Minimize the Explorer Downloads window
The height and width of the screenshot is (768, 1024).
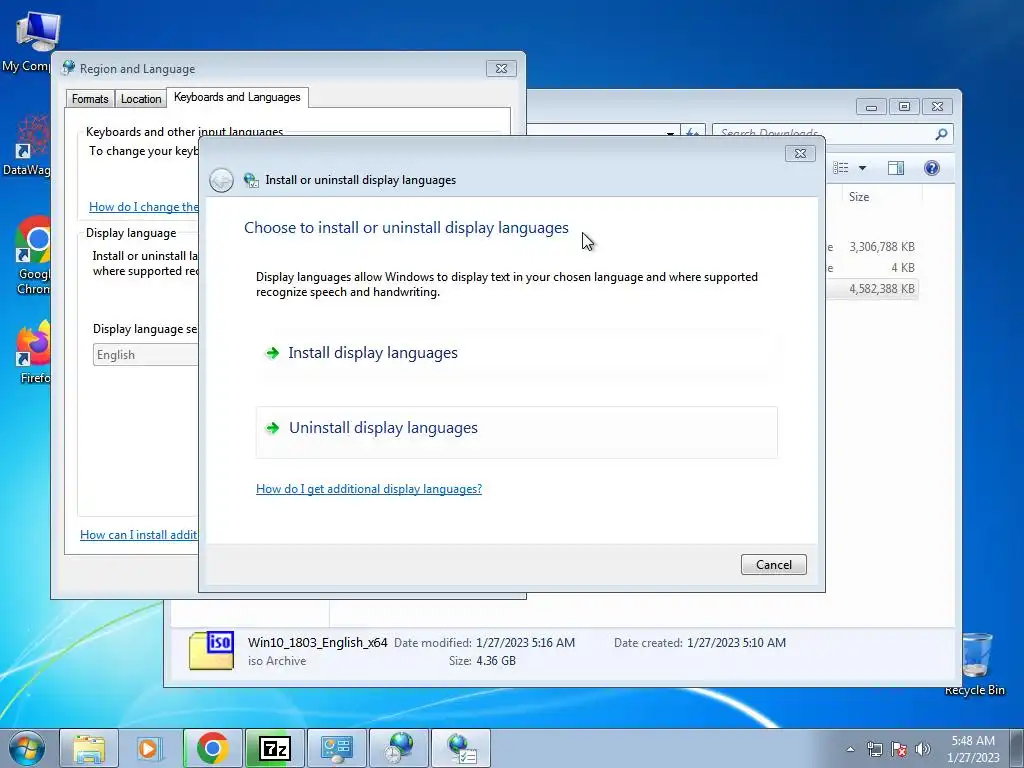(x=871, y=106)
